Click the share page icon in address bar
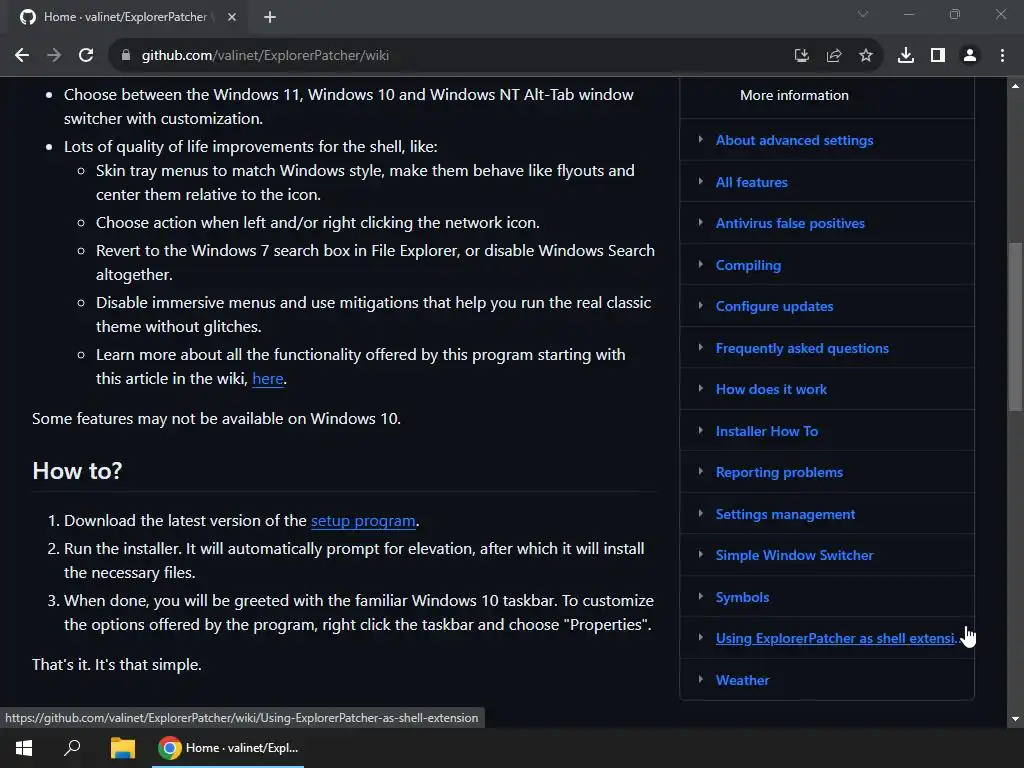Viewport: 1024px width, 768px height. click(833, 56)
